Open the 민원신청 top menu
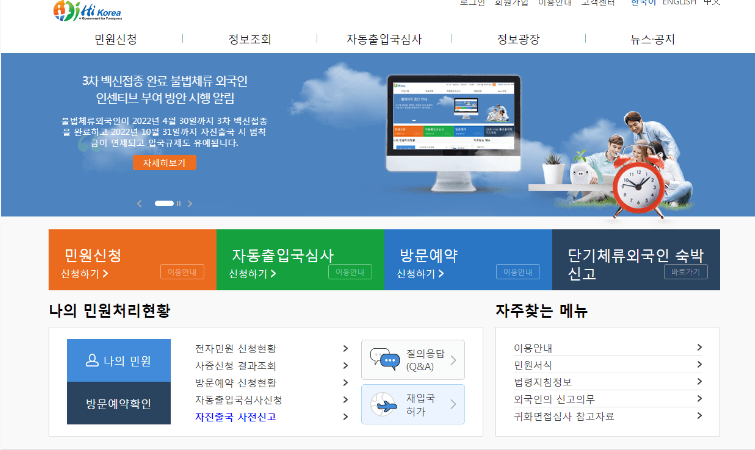Image resolution: width=755 pixels, height=450 pixels. (116, 39)
